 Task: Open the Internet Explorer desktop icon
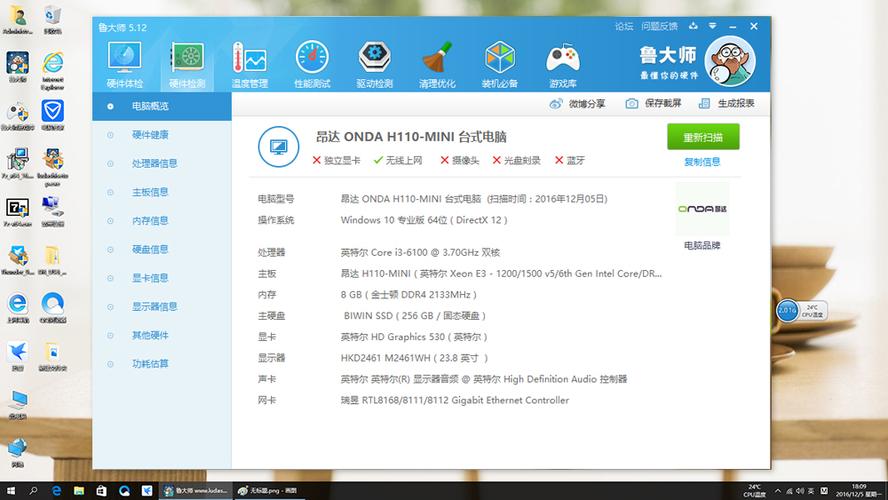point(53,70)
